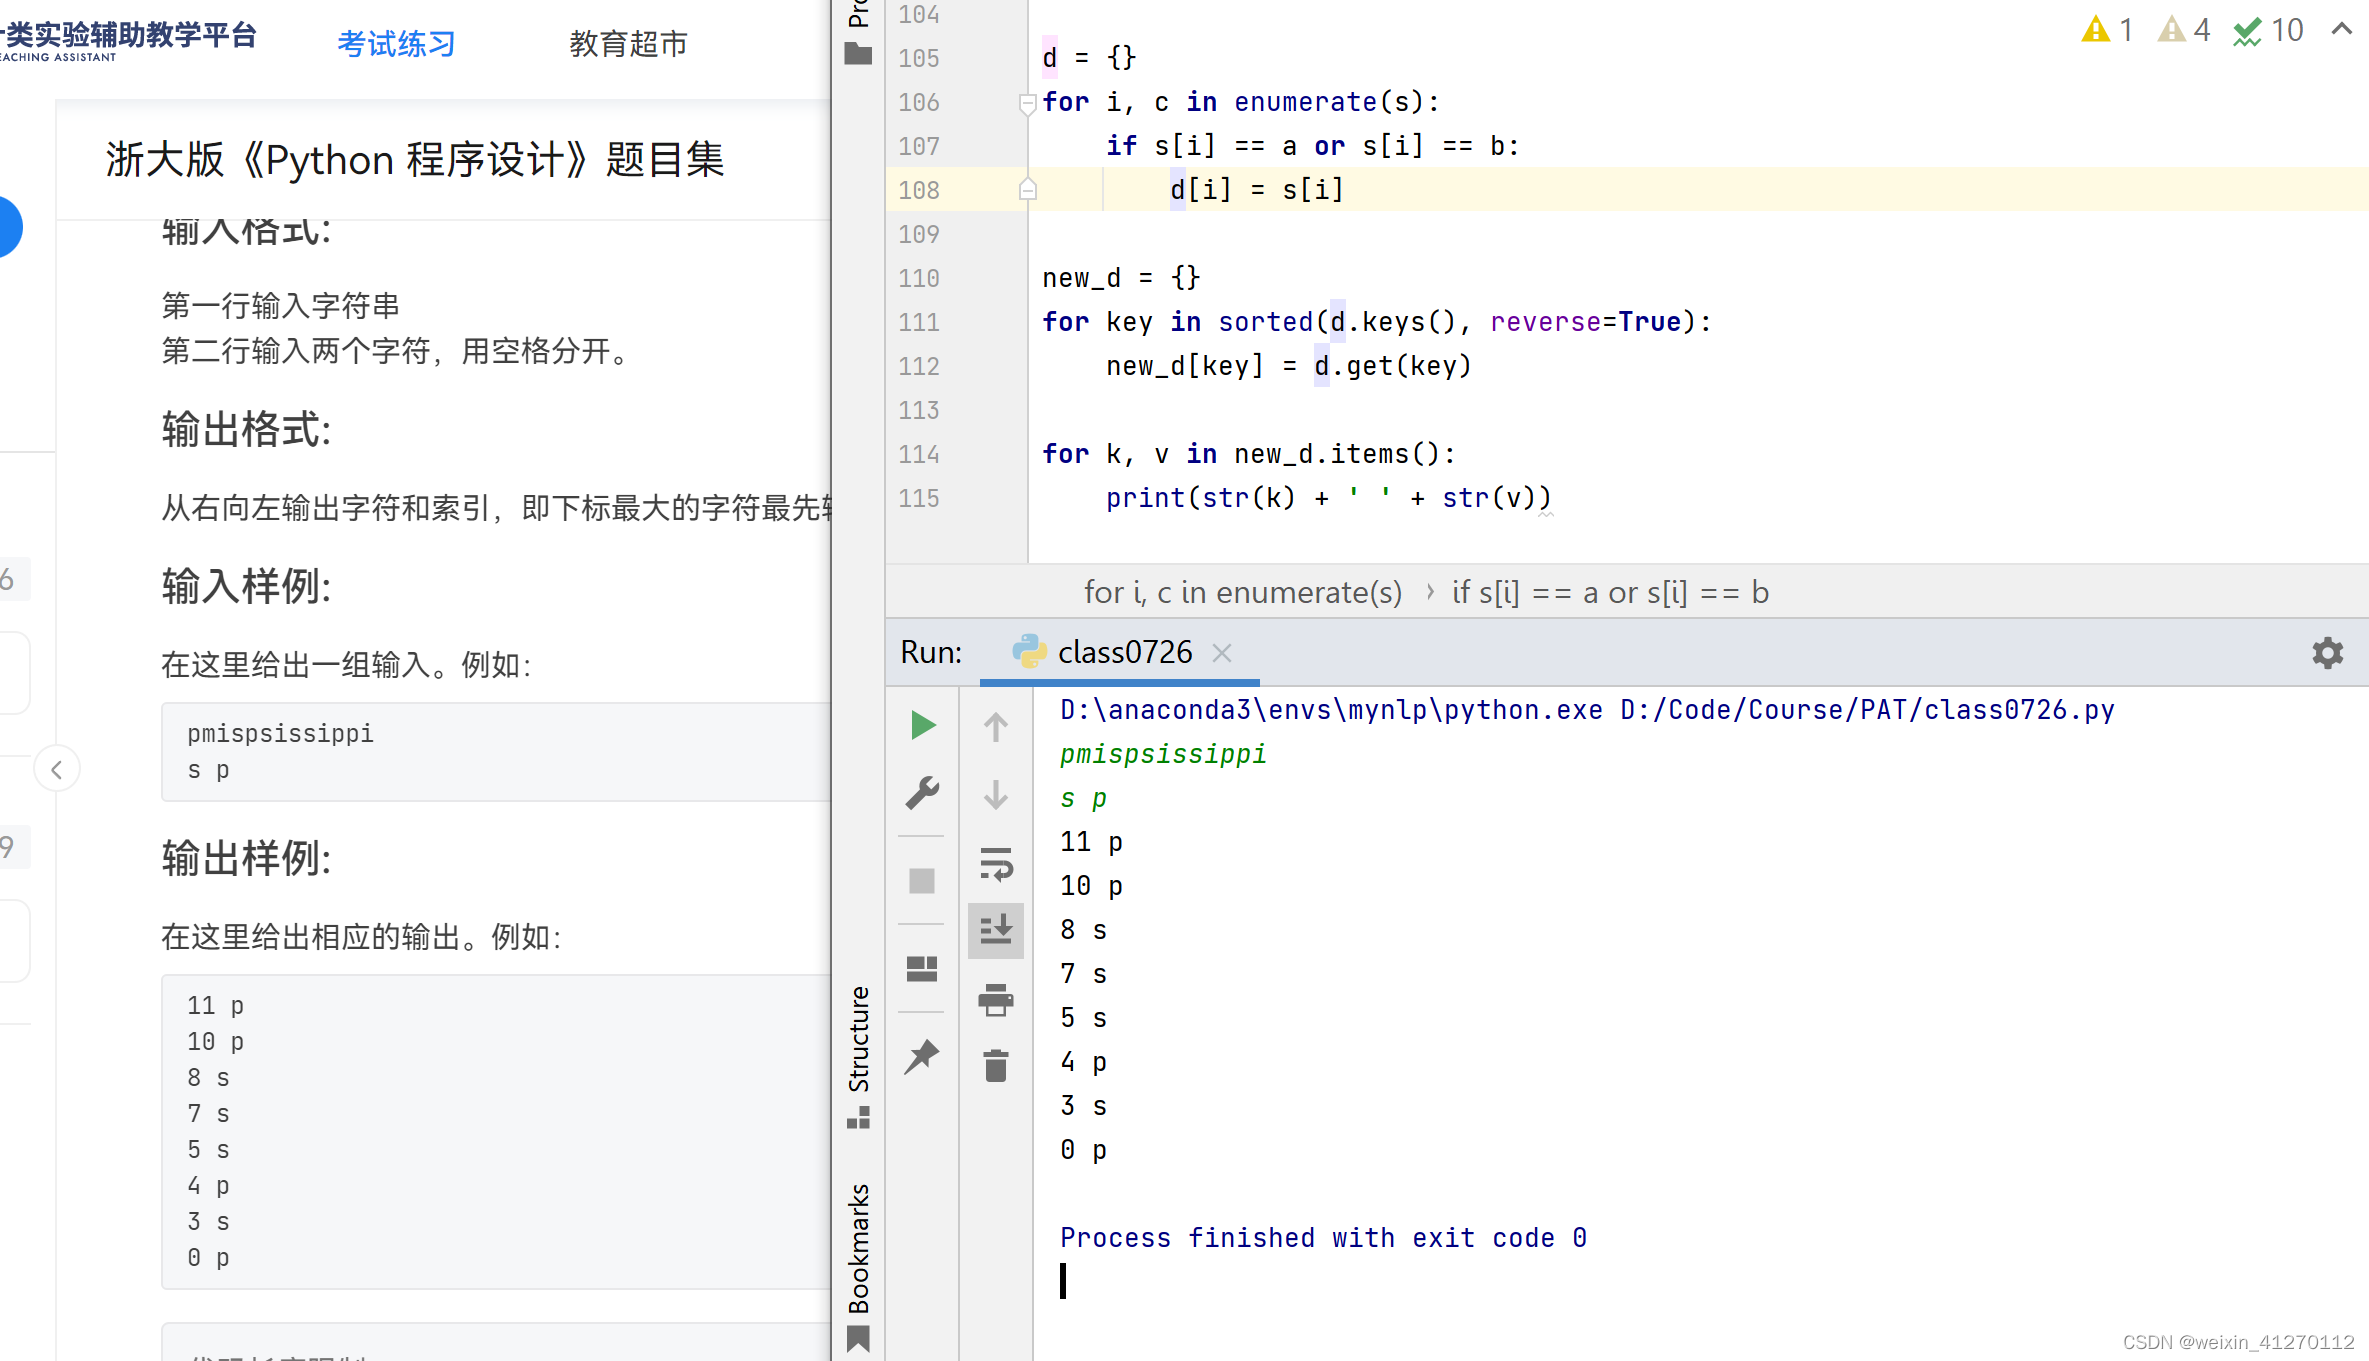Pin the run tab with pin icon
2369x1361 pixels.
click(922, 1056)
